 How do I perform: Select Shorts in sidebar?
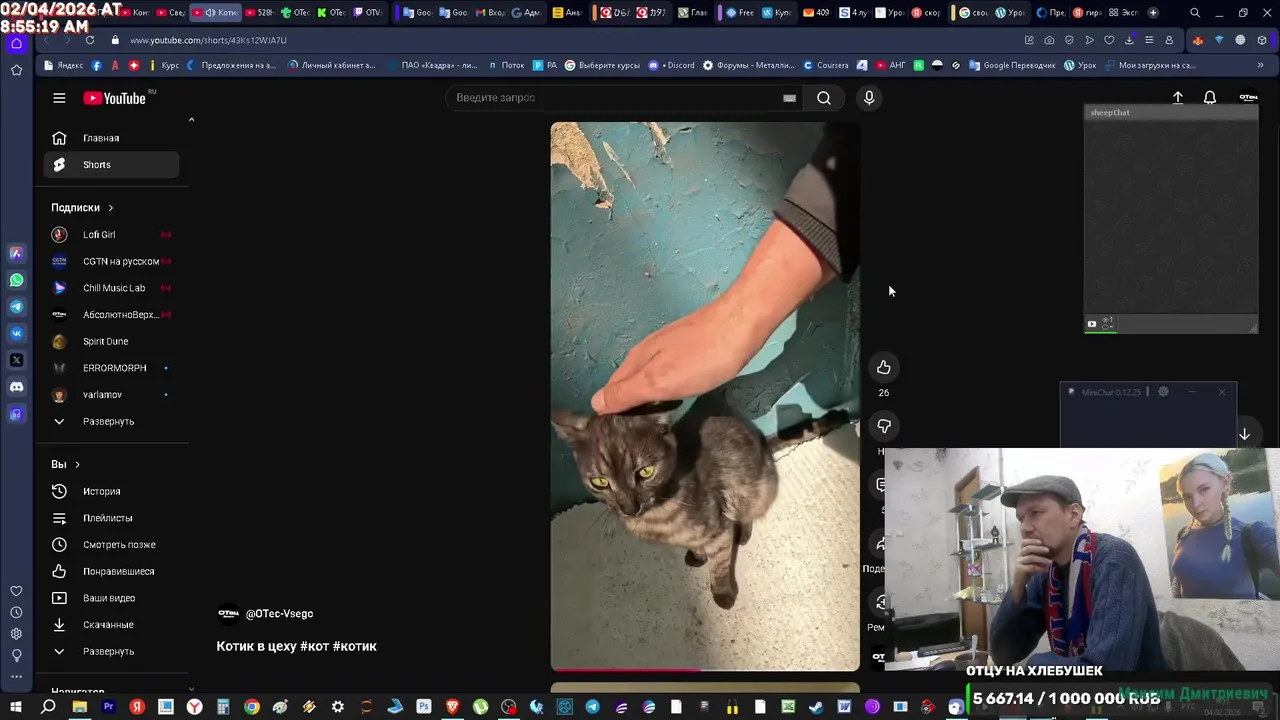(111, 165)
